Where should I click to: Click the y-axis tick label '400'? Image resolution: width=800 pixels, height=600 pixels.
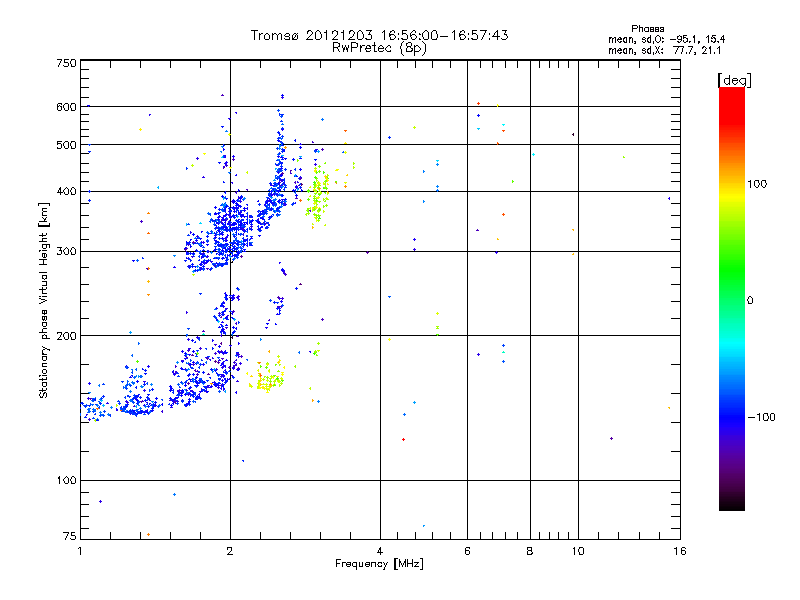pos(66,191)
